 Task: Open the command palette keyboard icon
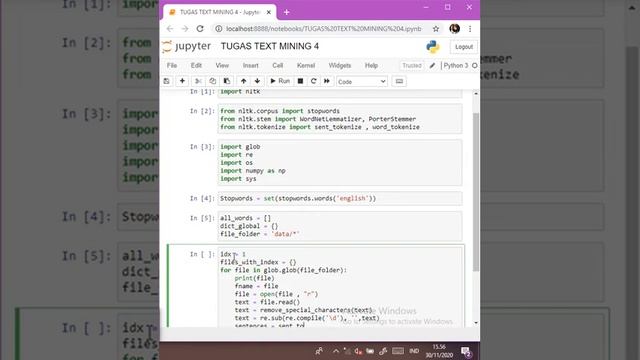coord(399,81)
